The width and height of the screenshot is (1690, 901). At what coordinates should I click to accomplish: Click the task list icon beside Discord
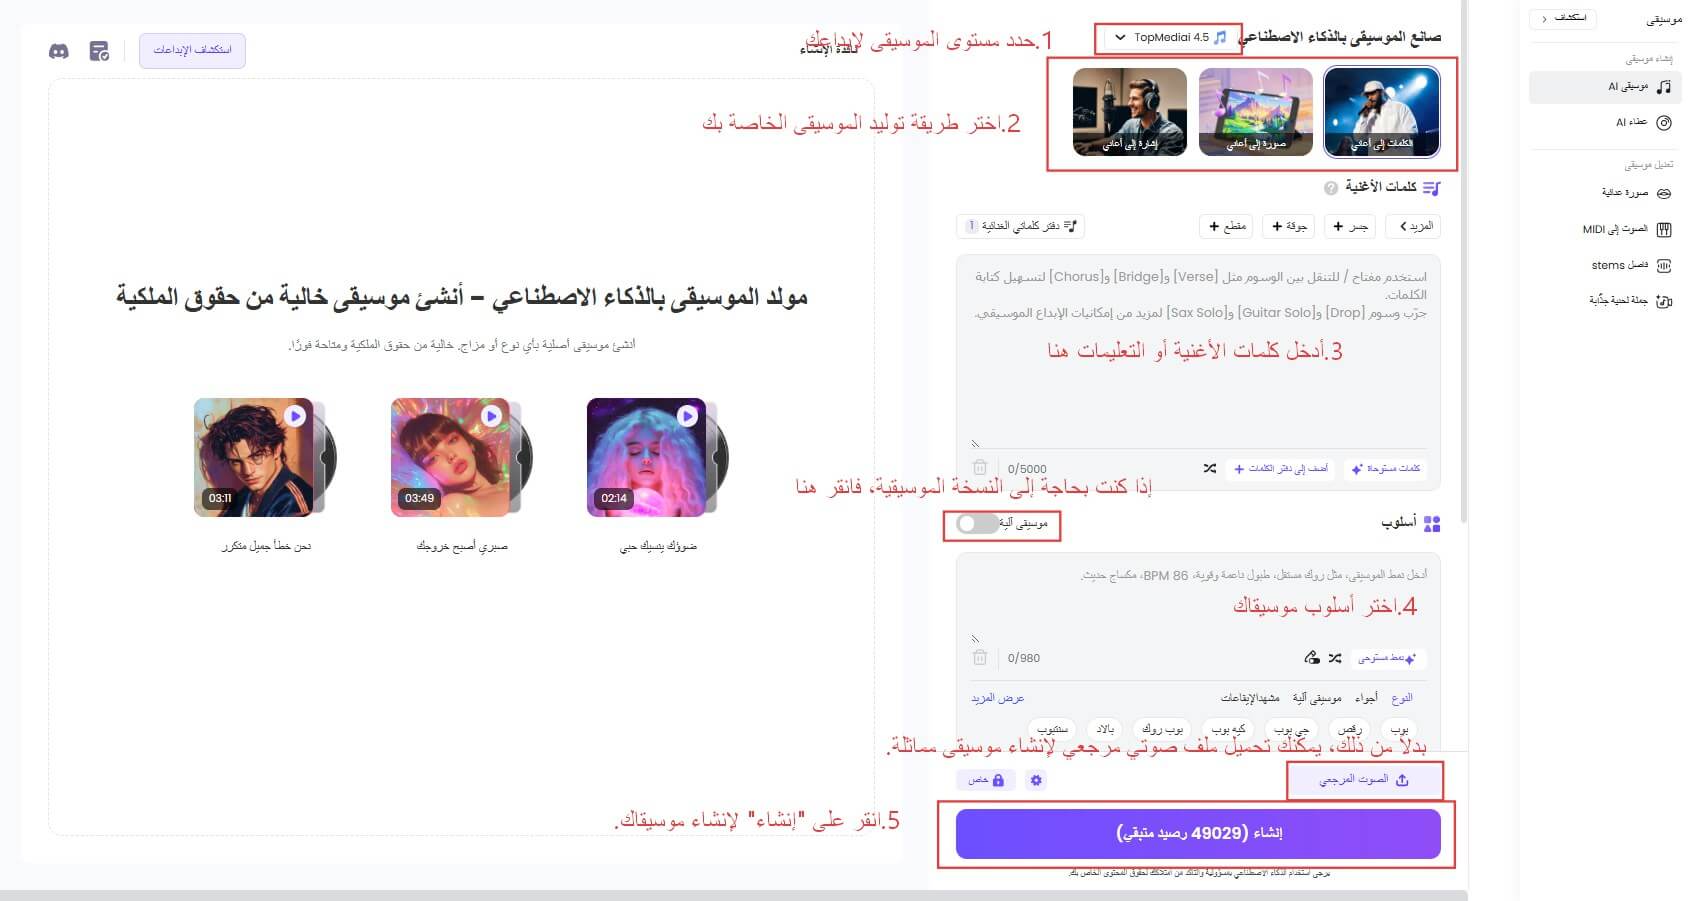tap(99, 51)
